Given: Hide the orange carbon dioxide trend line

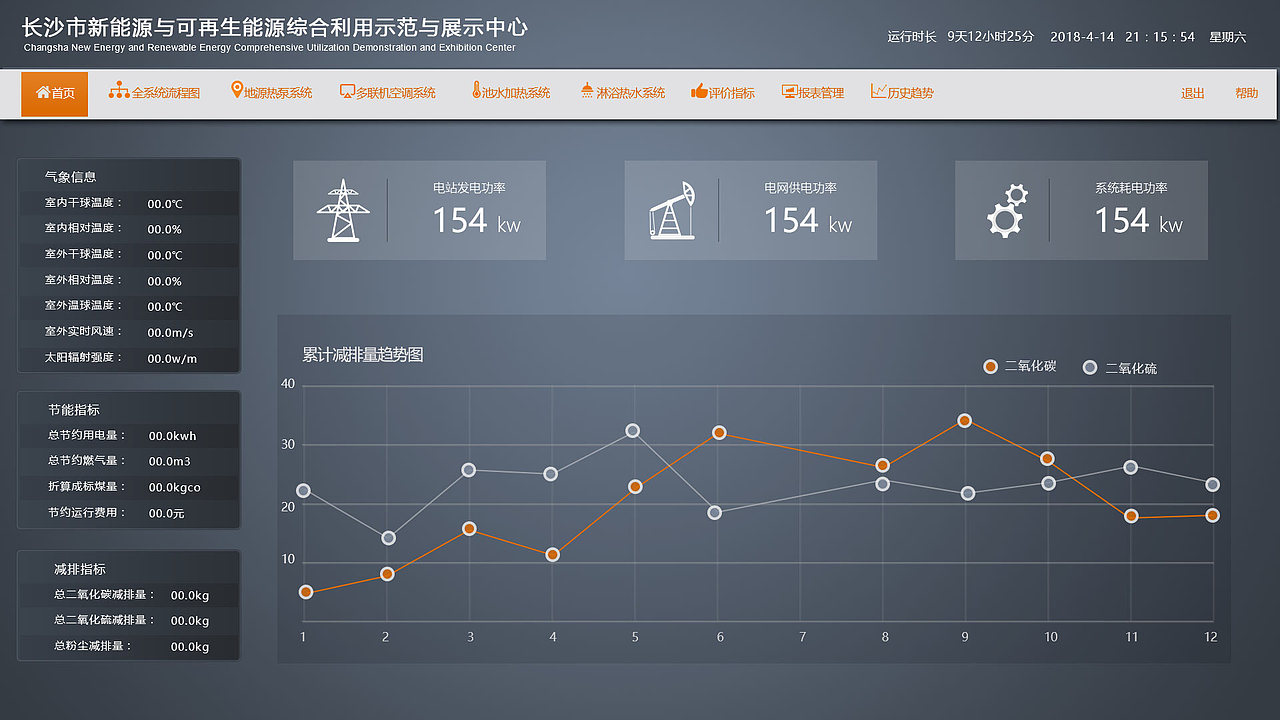Looking at the screenshot, I should point(990,367).
